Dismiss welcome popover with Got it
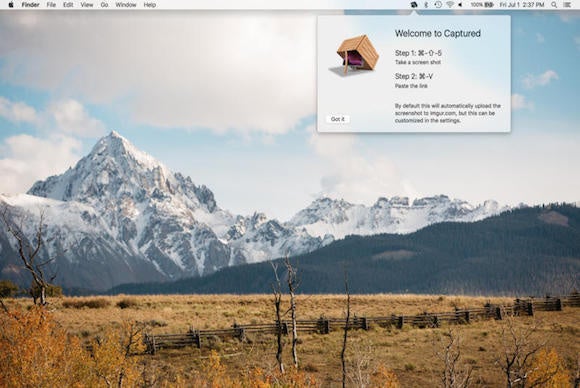Viewport: 580px width, 388px height. click(x=338, y=119)
